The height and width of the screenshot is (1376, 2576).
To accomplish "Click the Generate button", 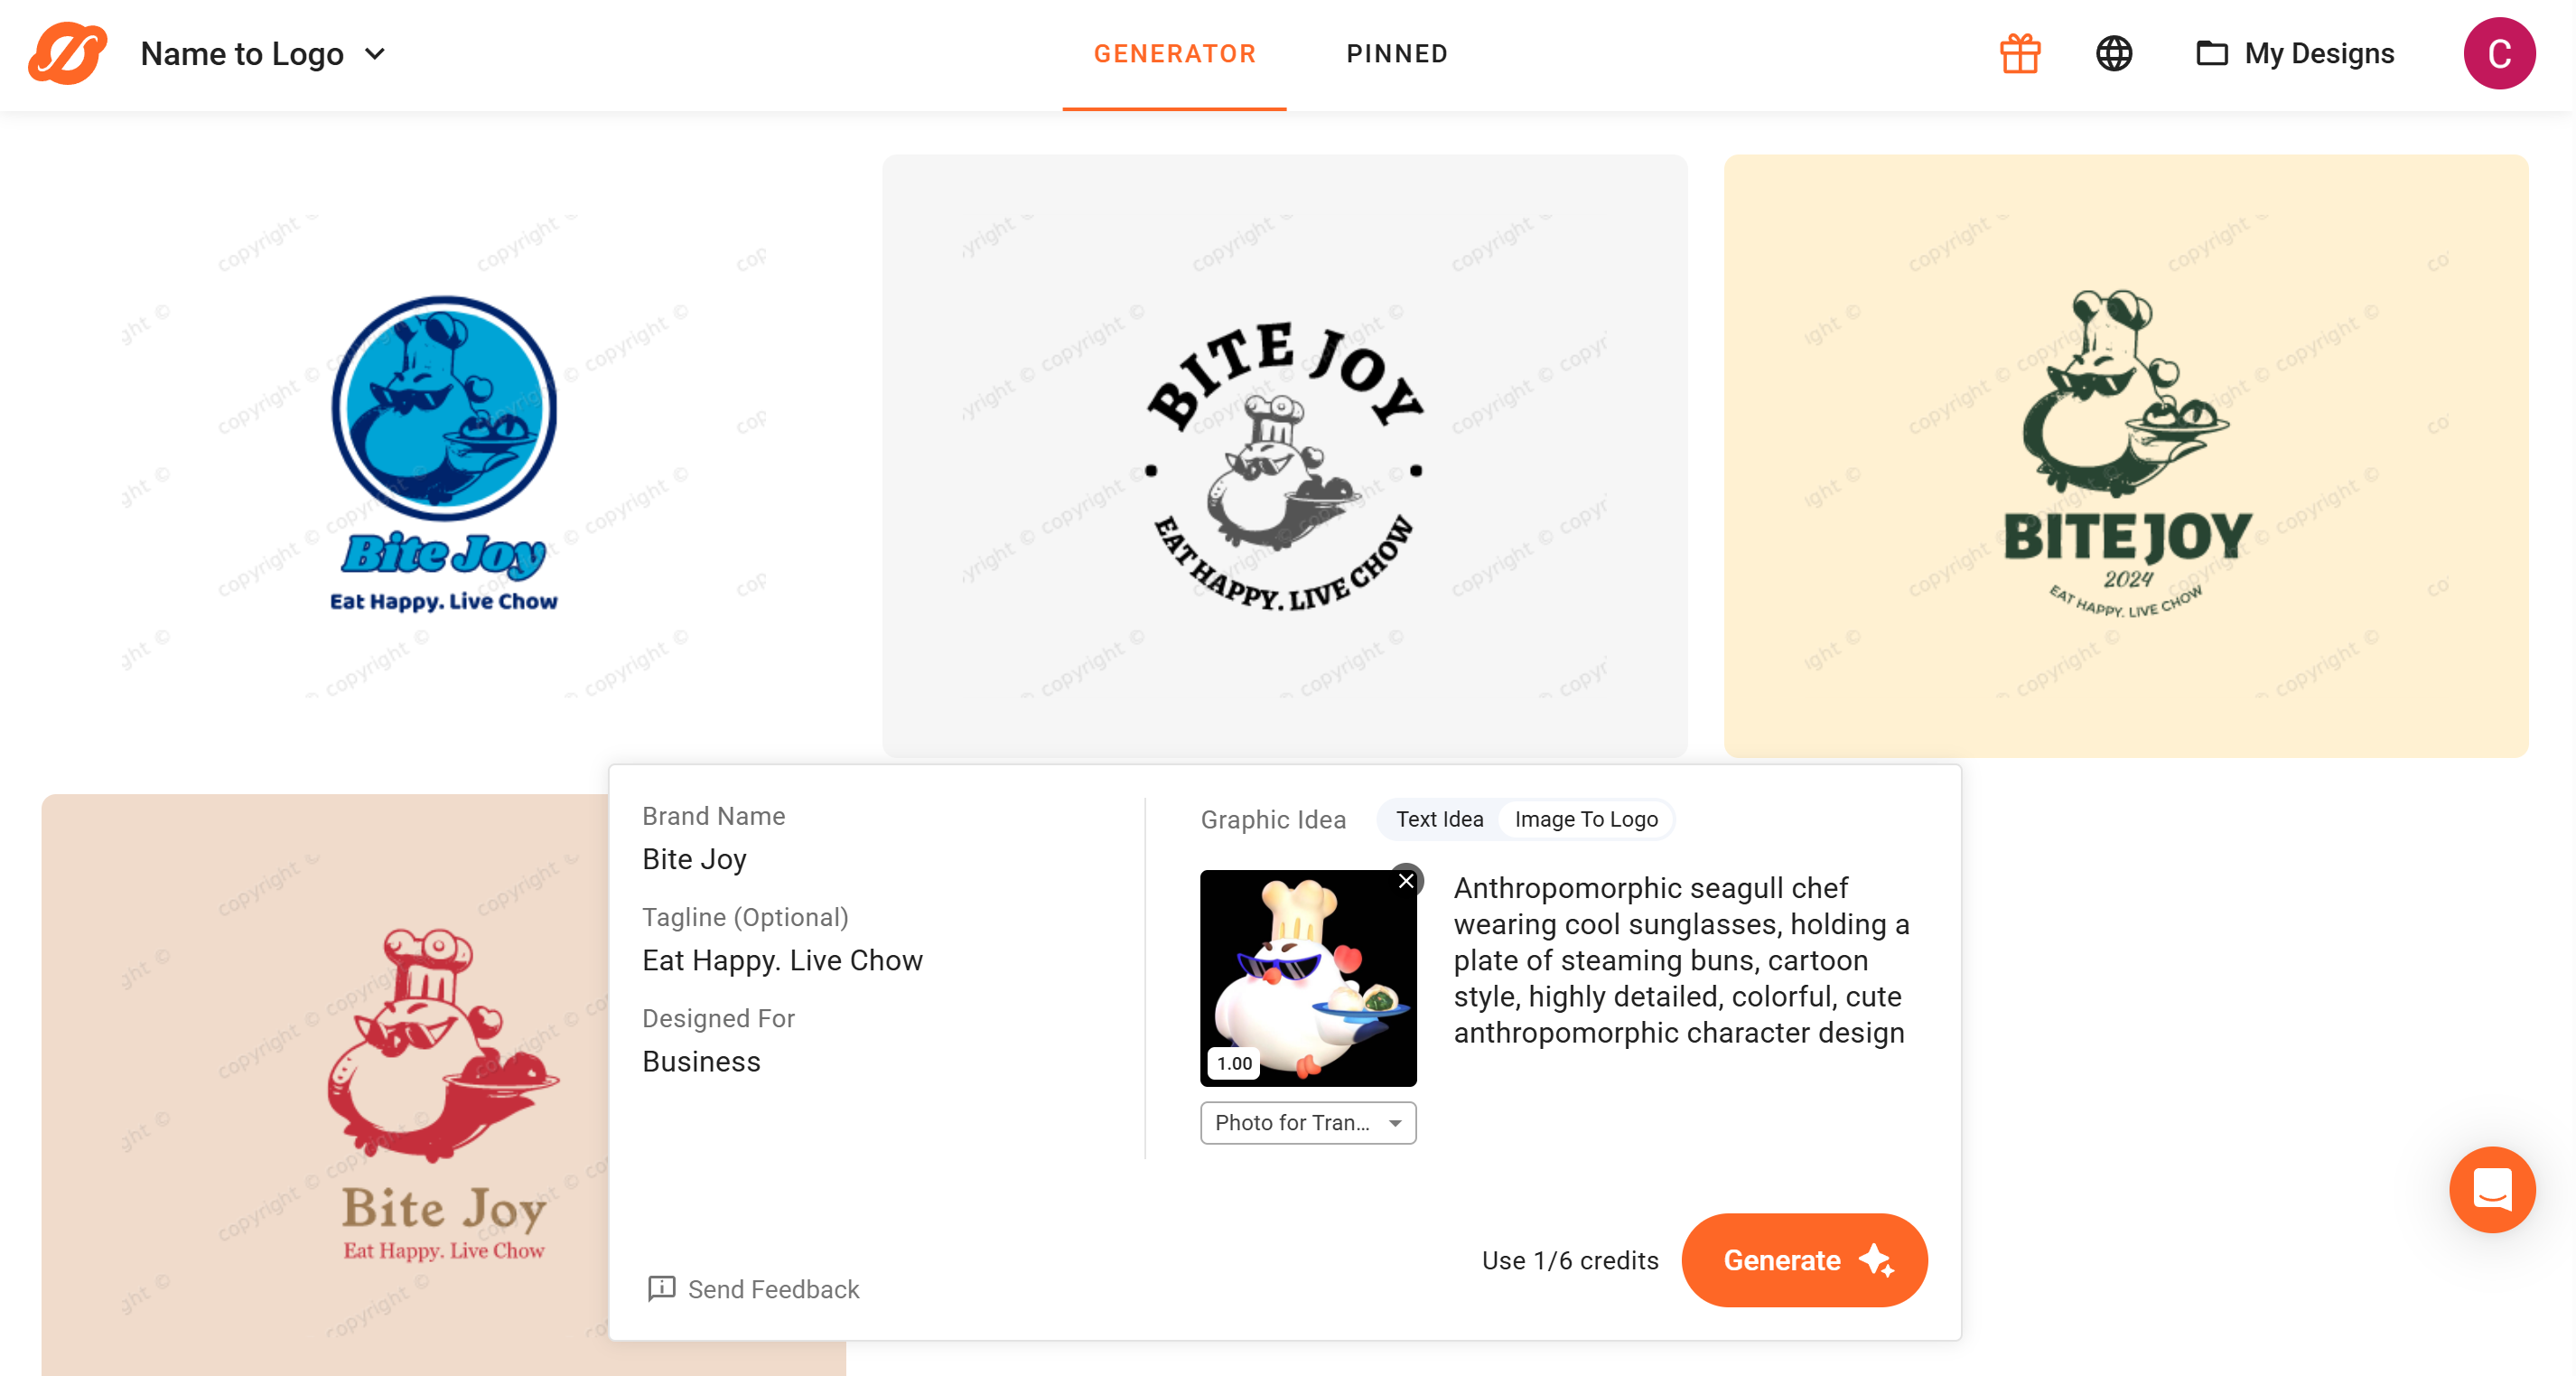I will 1804,1260.
